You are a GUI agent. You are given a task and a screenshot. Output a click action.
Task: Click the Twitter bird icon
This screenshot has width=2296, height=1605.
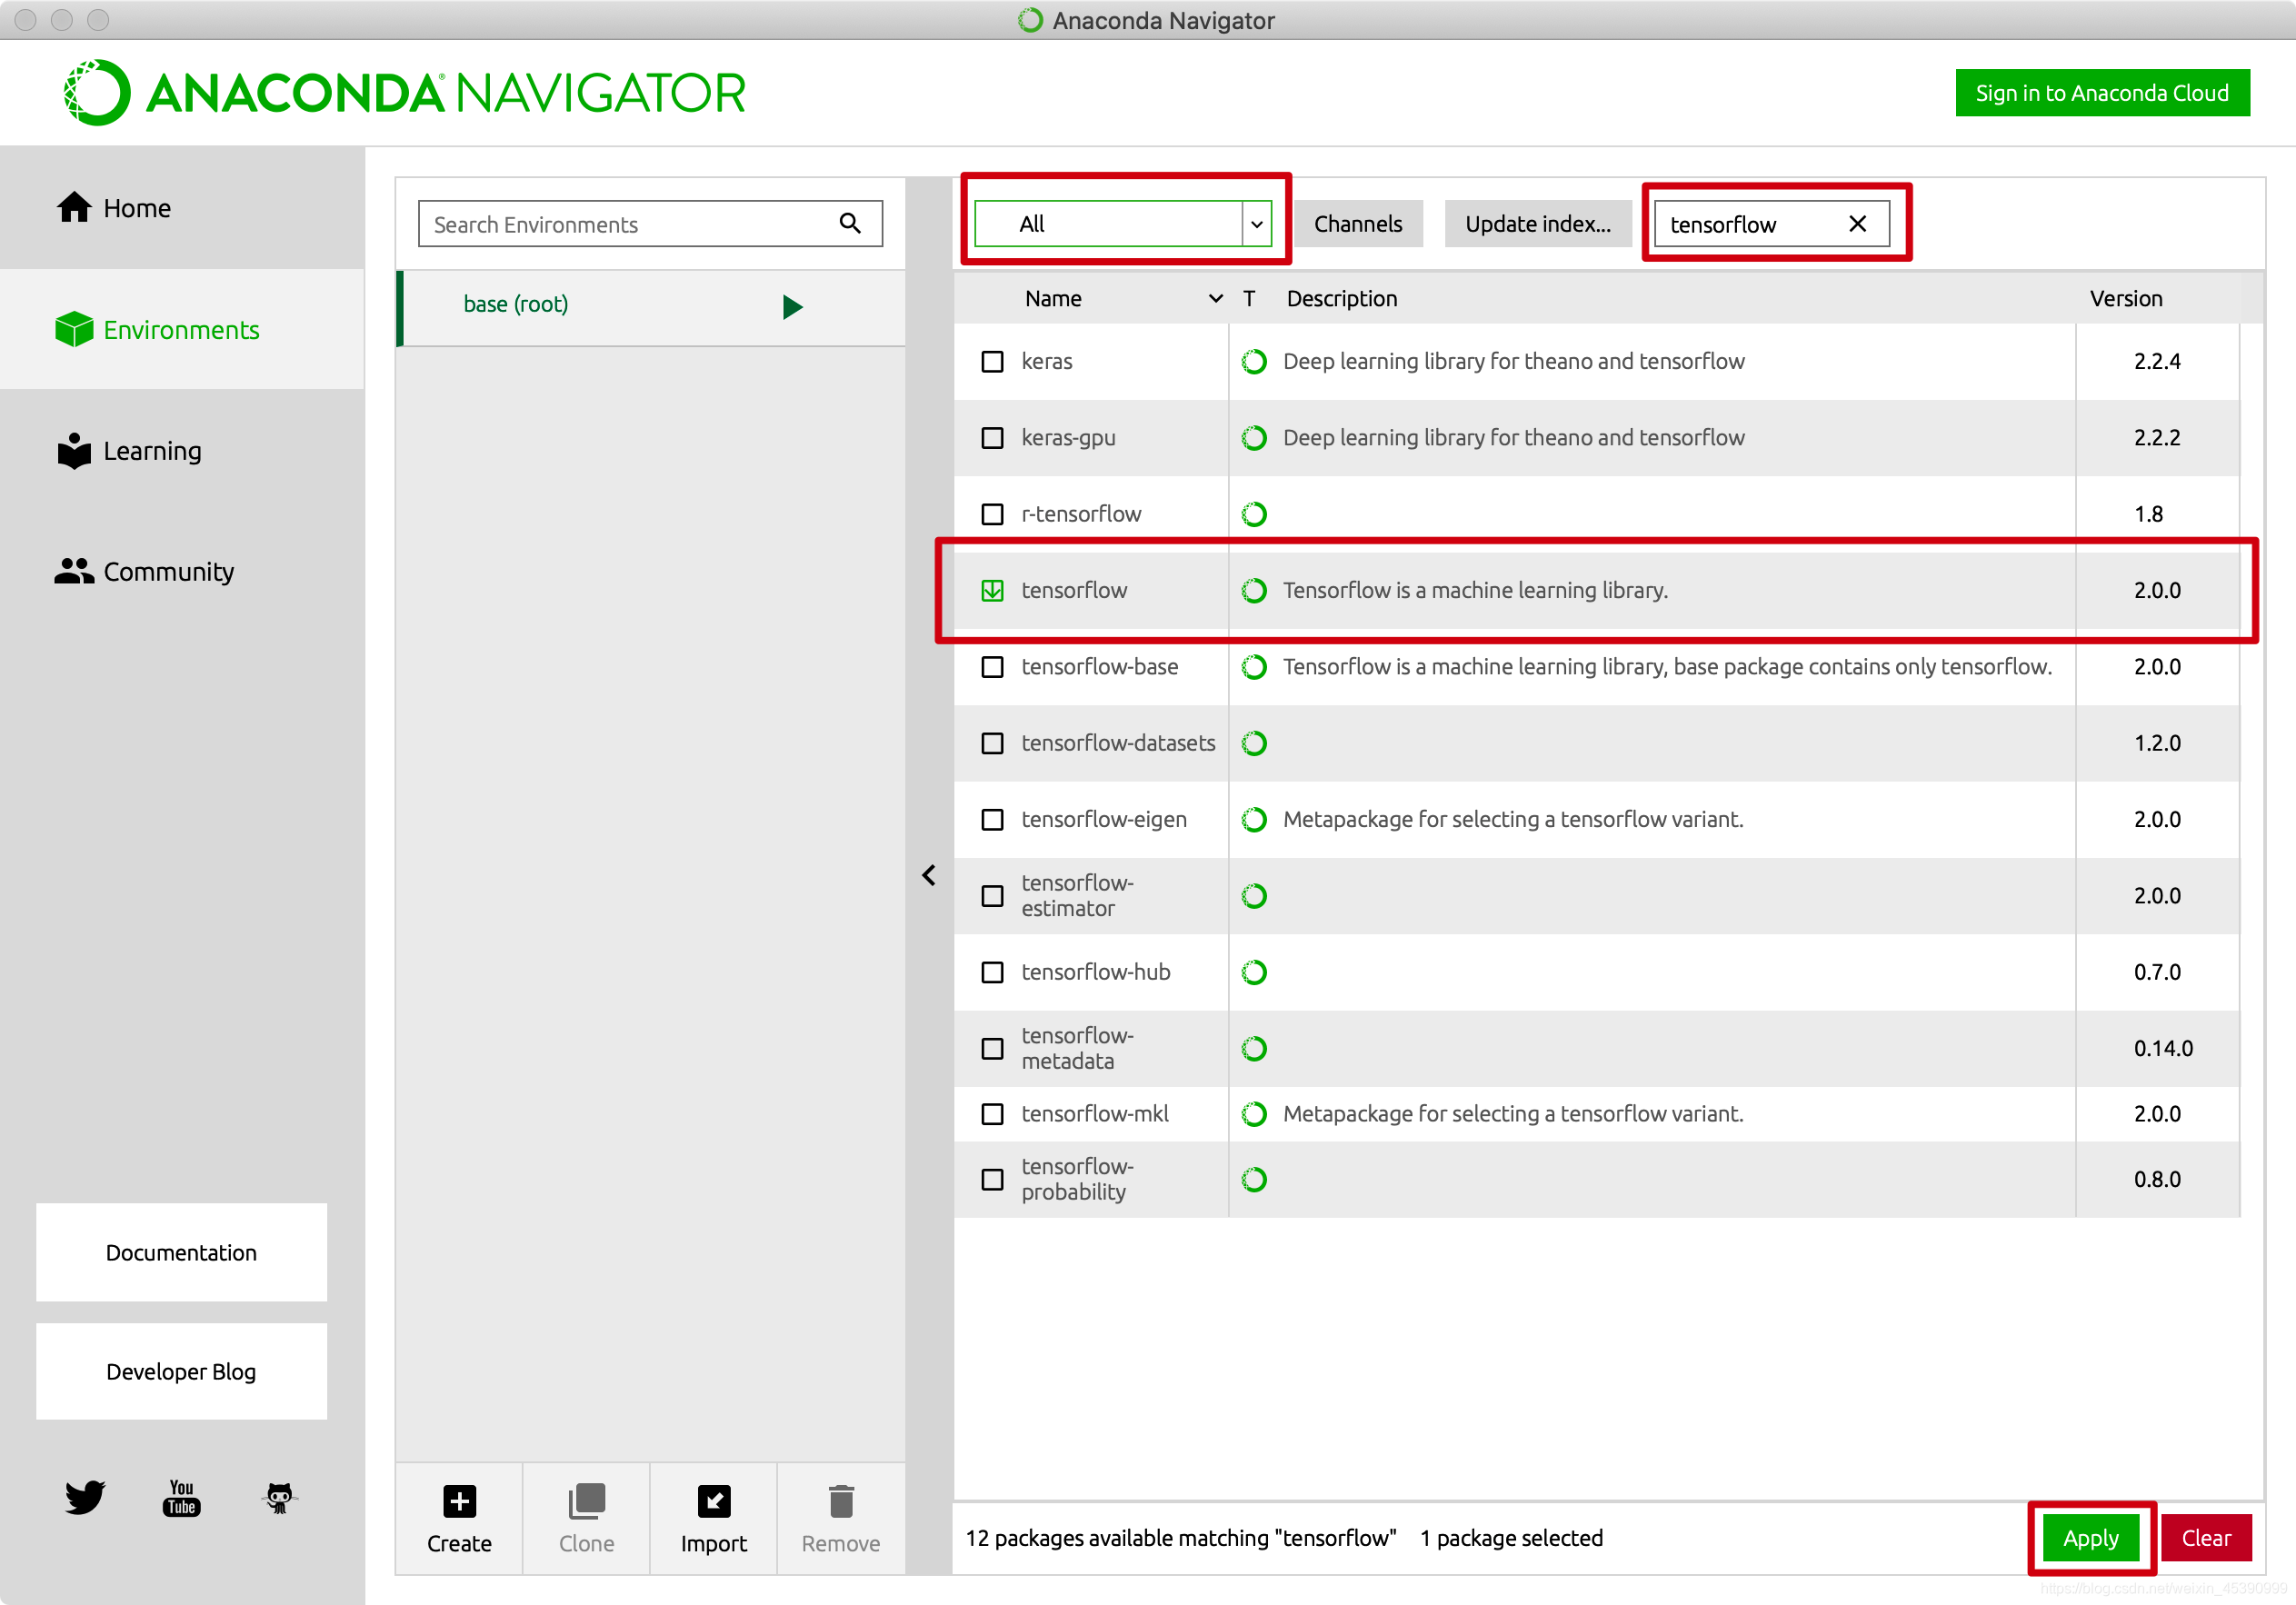85,1497
